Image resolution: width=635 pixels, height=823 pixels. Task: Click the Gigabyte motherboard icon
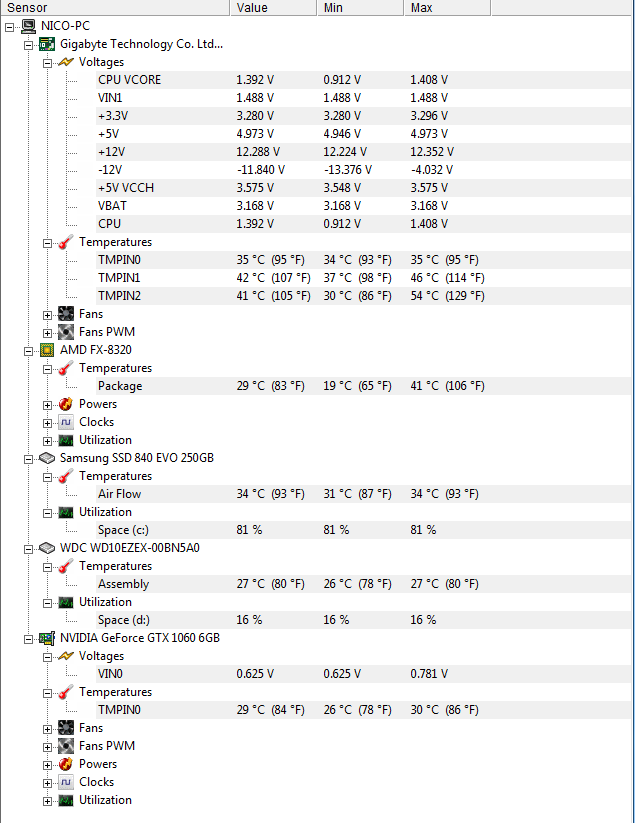click(x=47, y=44)
